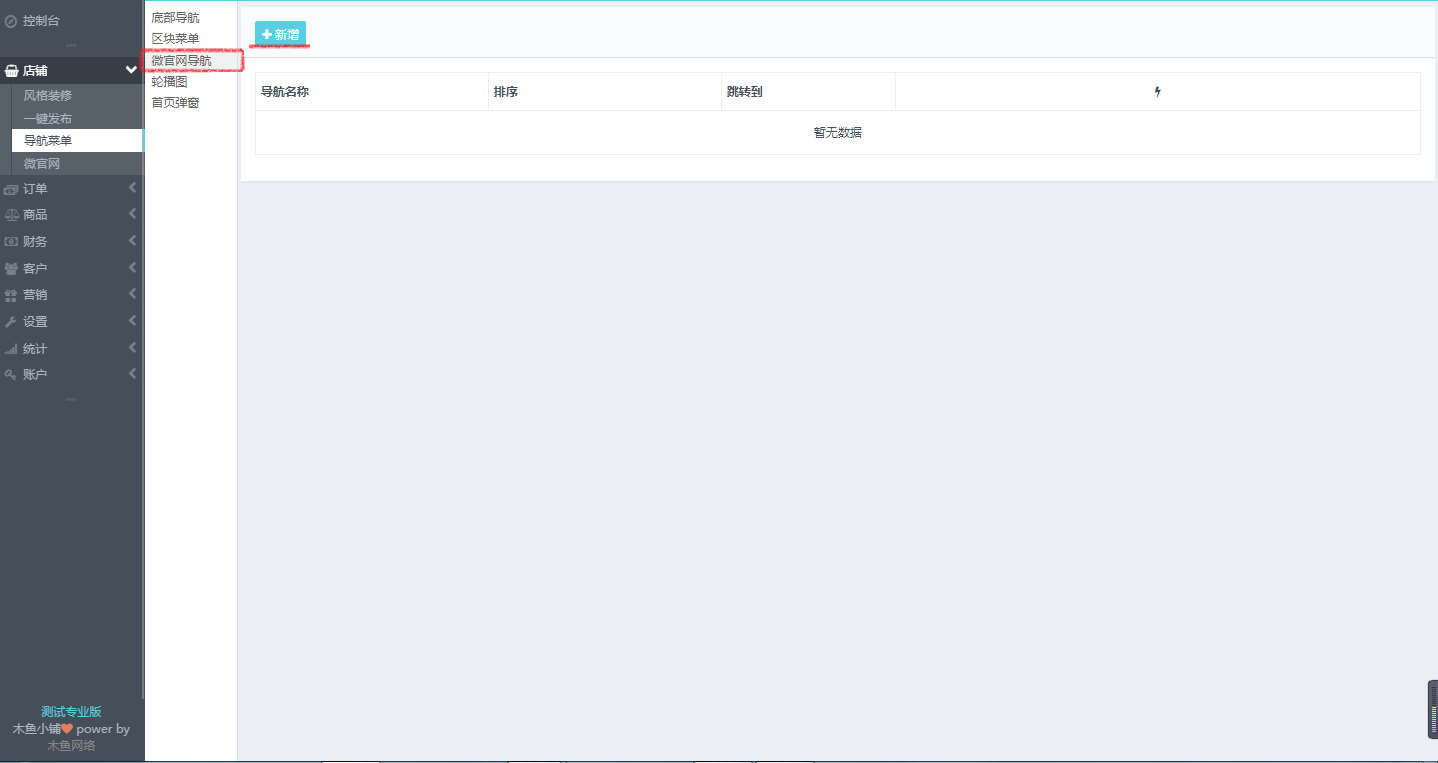Image resolution: width=1438 pixels, height=763 pixels.
Task: Click the 营销 gift icon
Action: 11,295
